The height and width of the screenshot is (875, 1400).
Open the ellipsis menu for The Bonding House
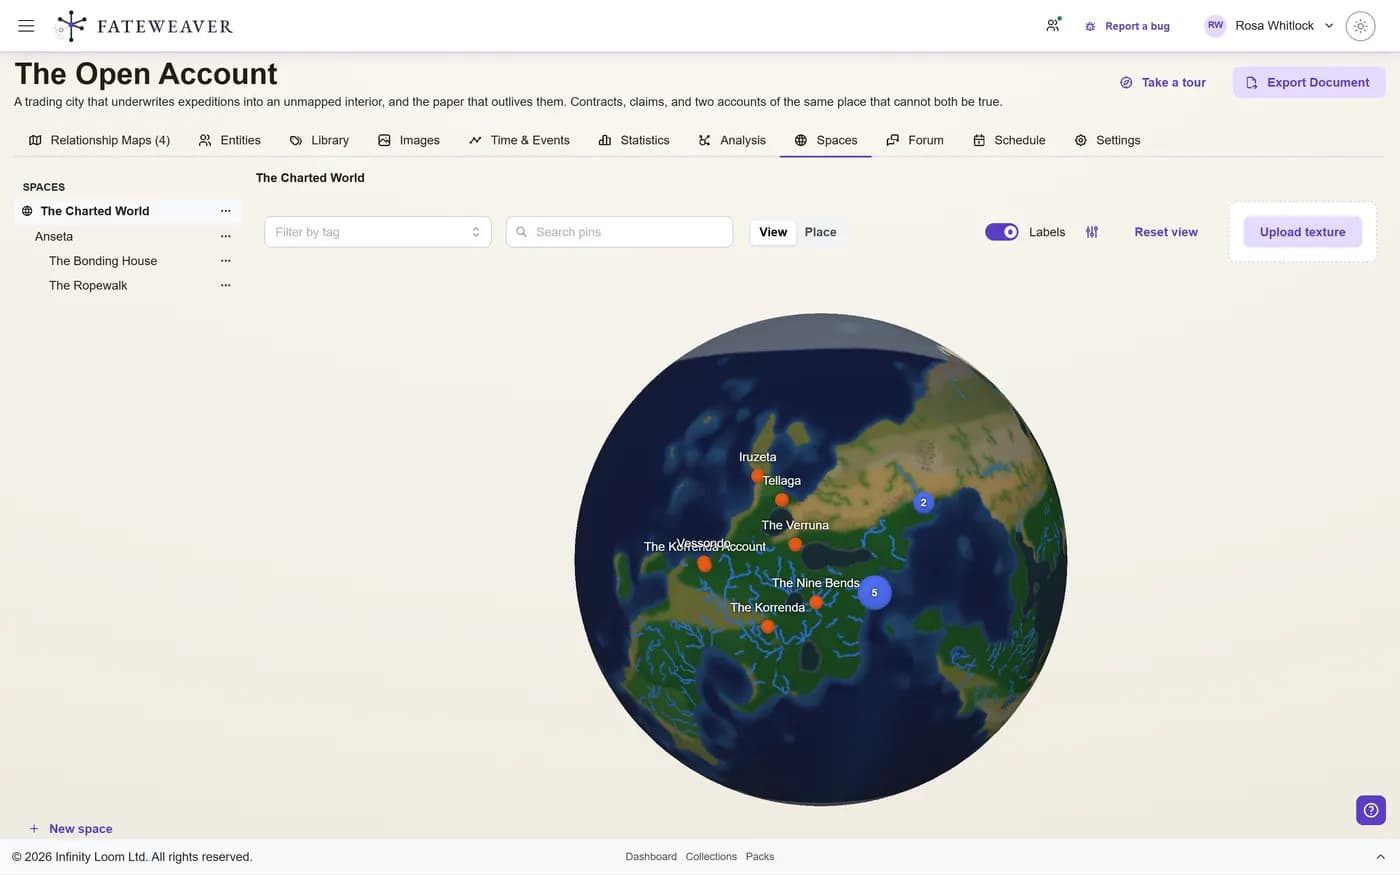[226, 260]
